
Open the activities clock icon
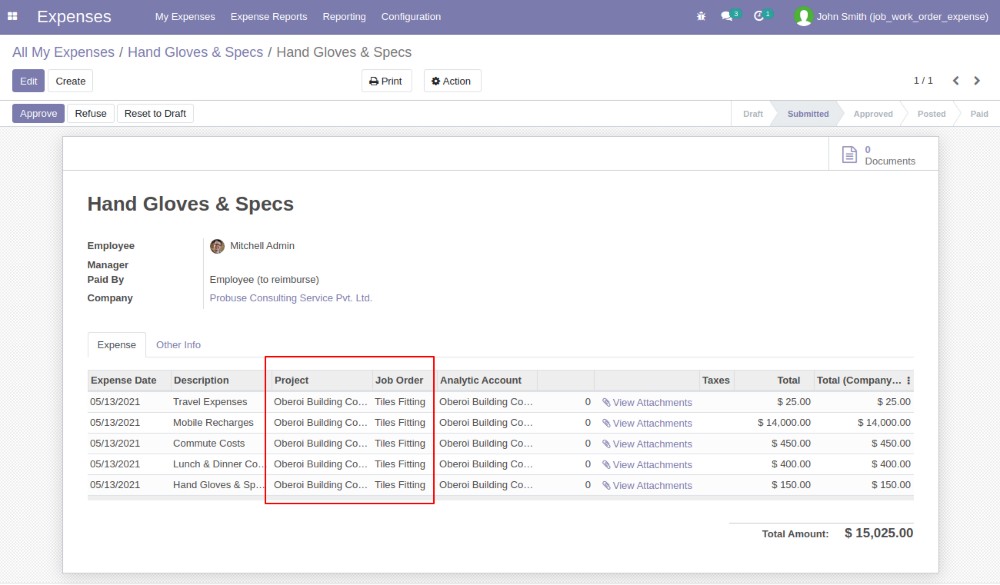[759, 17]
